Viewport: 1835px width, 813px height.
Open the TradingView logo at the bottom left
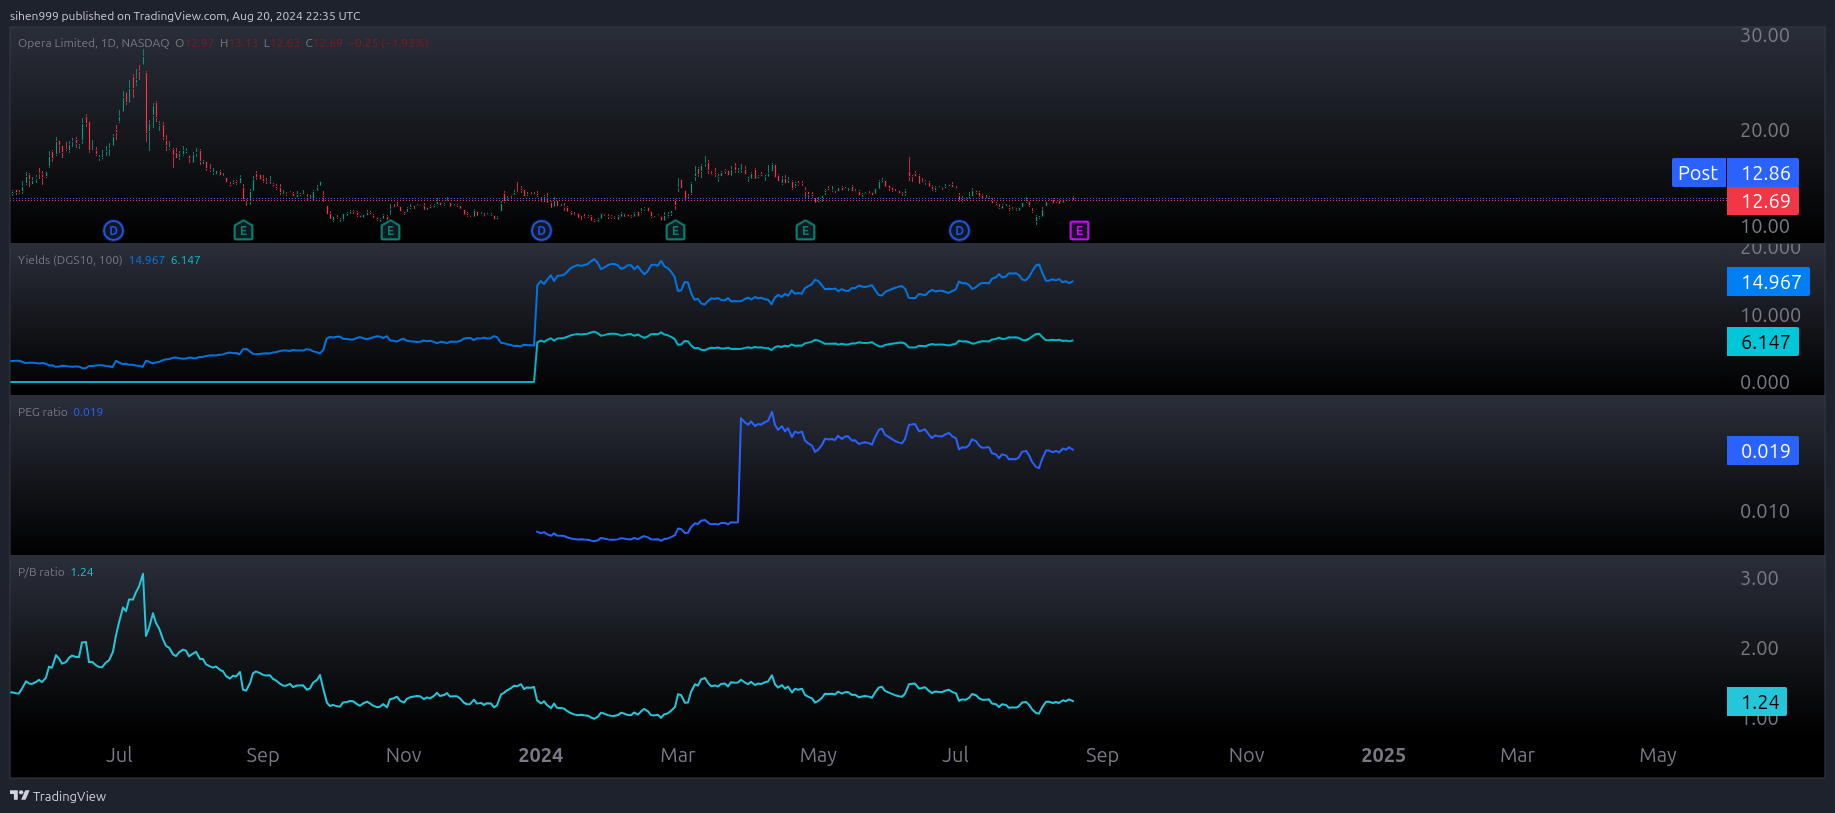click(x=58, y=796)
